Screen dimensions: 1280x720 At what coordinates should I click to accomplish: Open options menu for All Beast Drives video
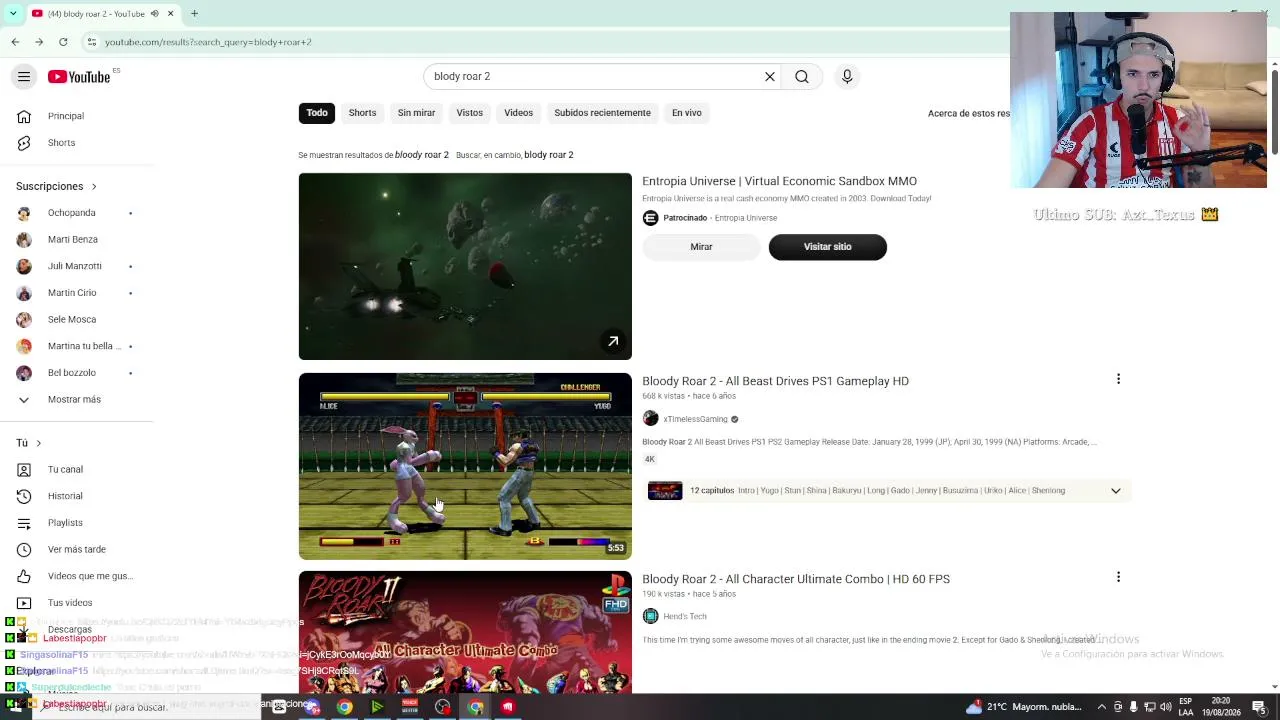(1118, 379)
